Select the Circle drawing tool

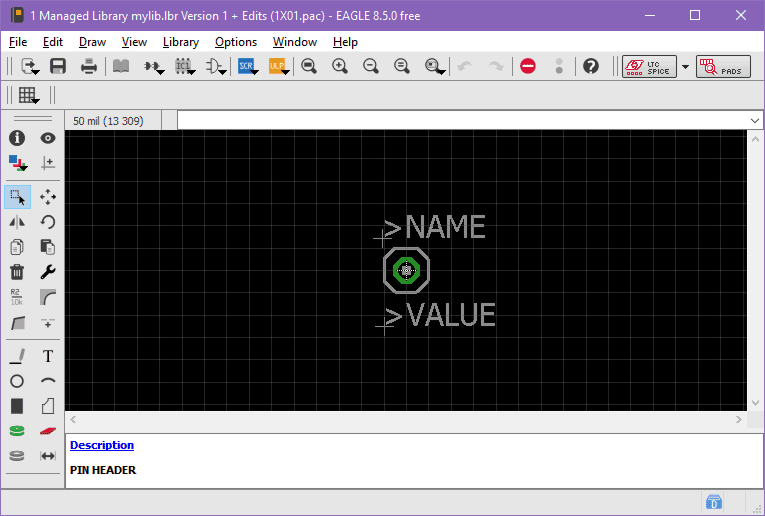coord(17,381)
